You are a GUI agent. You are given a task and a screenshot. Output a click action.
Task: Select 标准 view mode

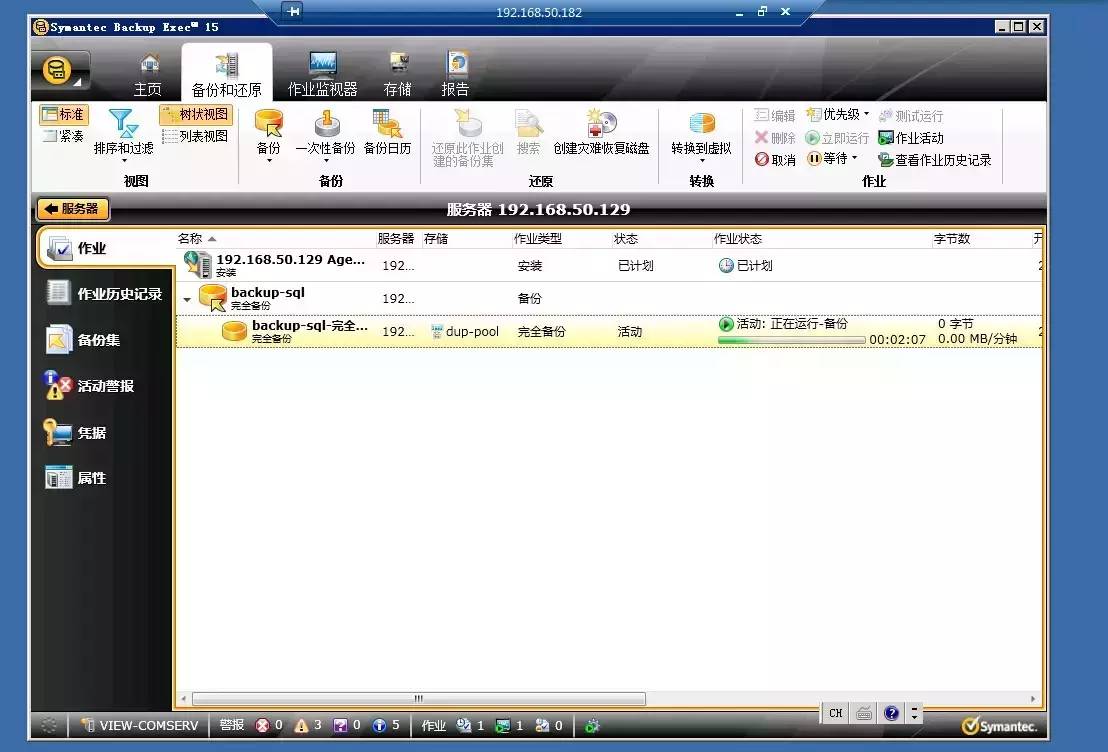click(64, 114)
